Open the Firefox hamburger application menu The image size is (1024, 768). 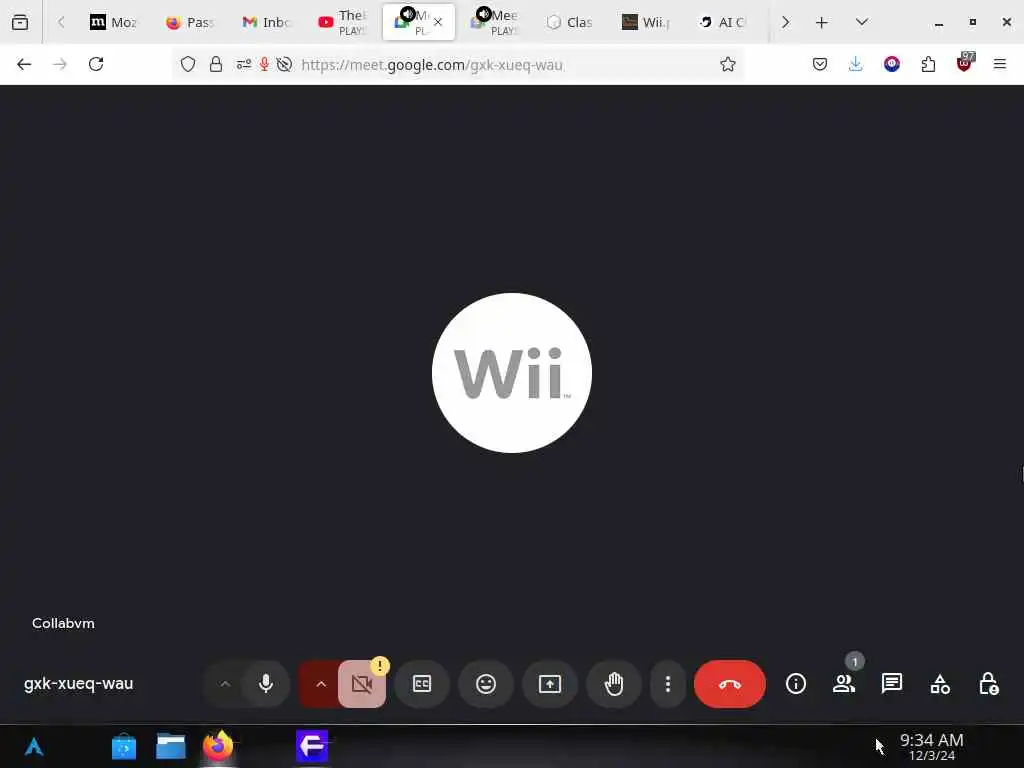point(1000,64)
